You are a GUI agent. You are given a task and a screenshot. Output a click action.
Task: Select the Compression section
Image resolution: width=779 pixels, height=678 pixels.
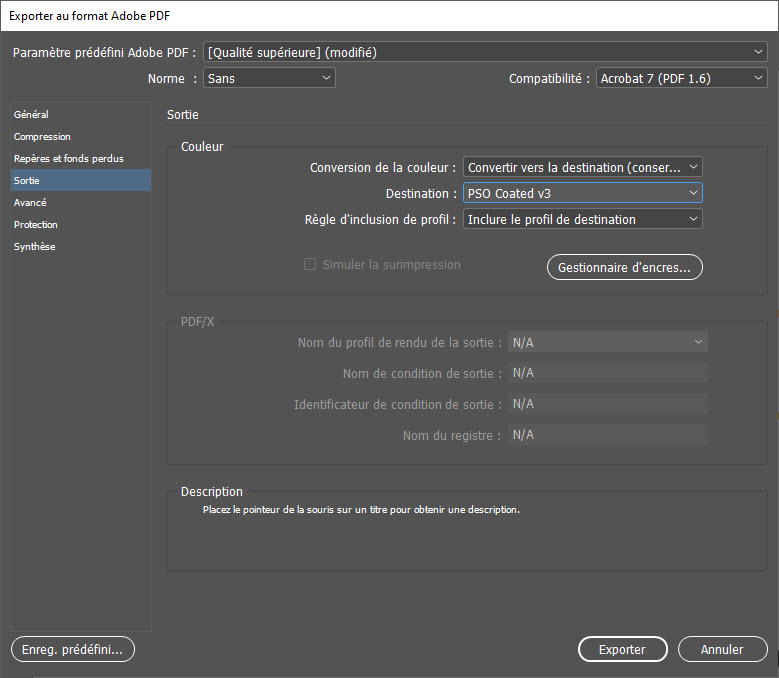[81, 137]
